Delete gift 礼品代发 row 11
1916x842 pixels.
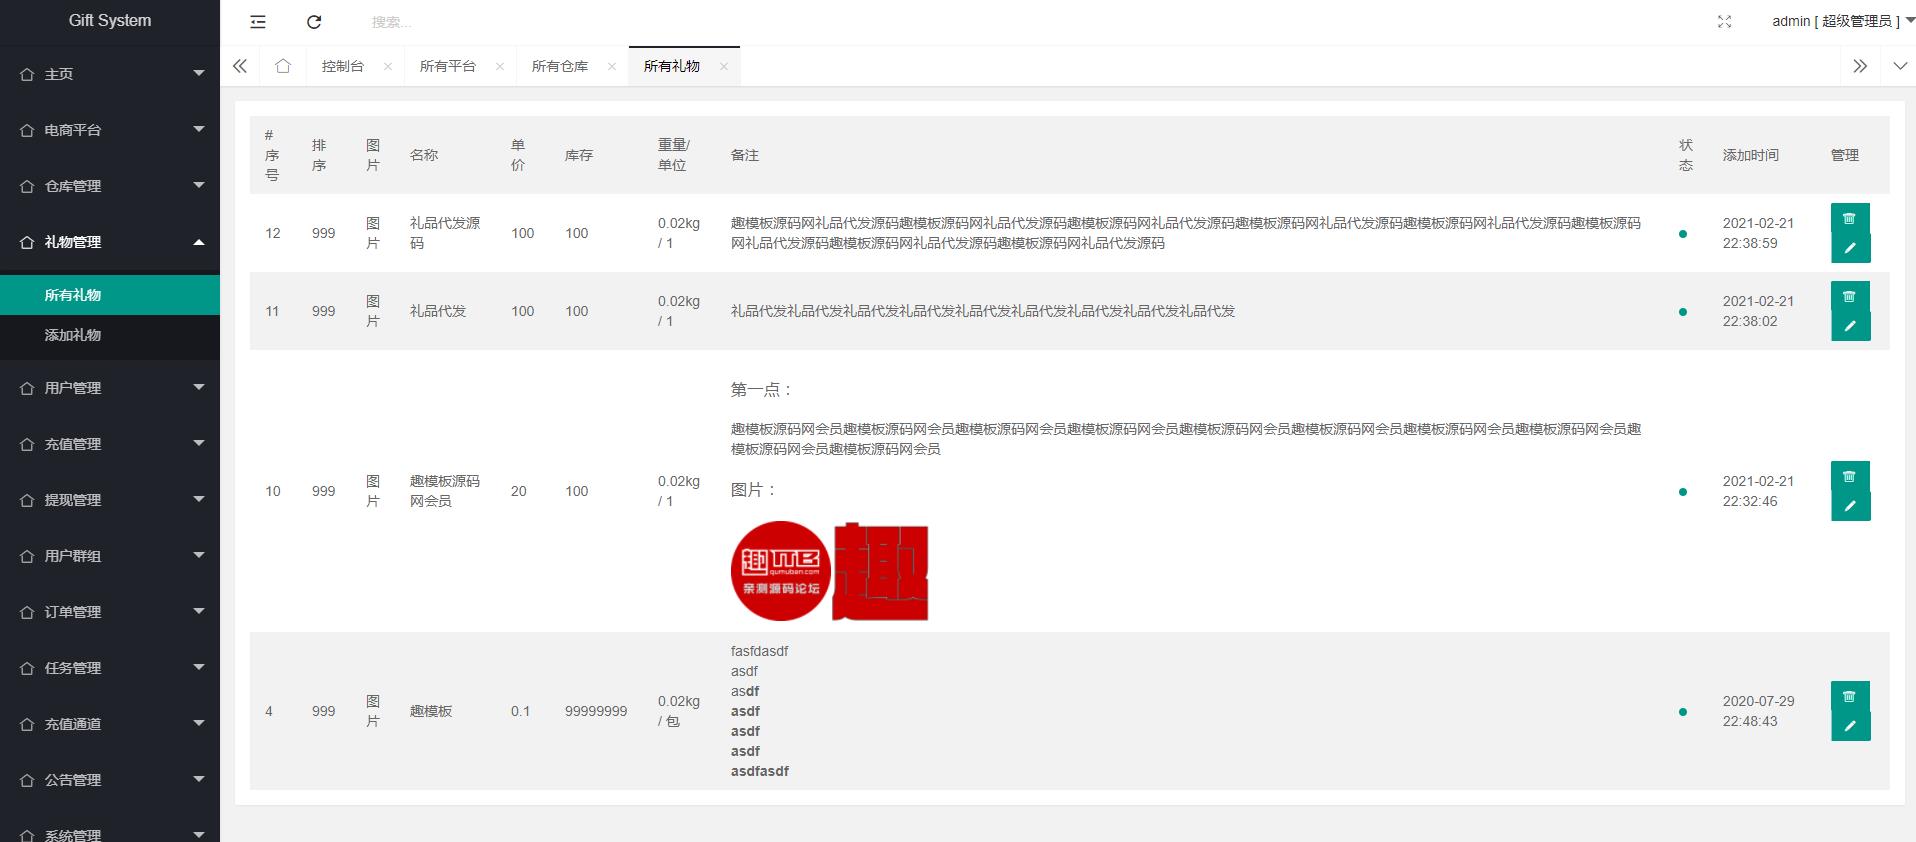[x=1850, y=296]
